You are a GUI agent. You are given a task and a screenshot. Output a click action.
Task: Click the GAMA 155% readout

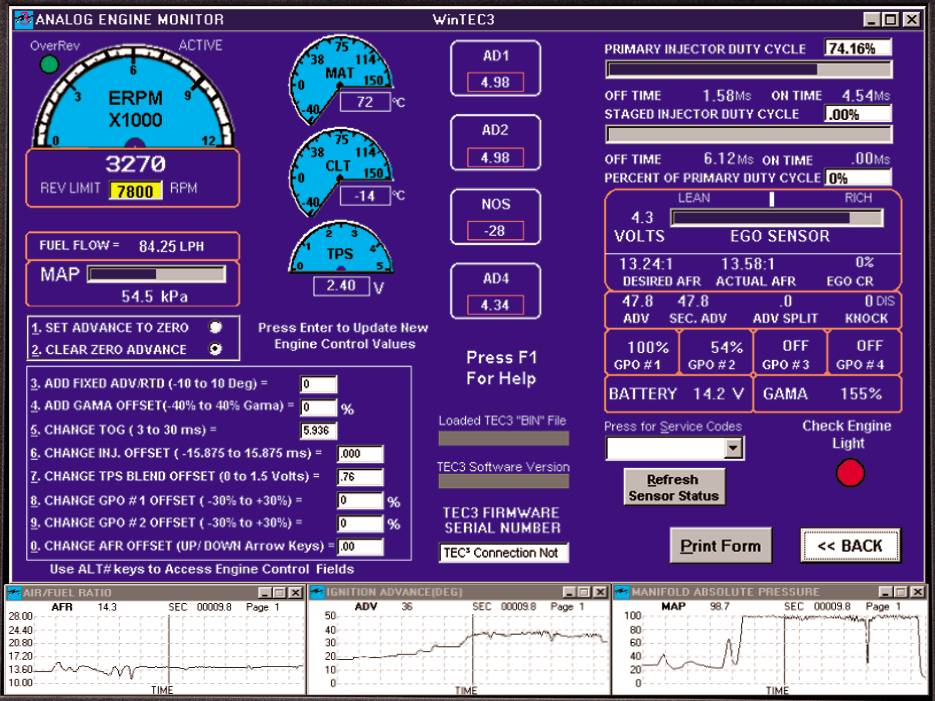(827, 394)
